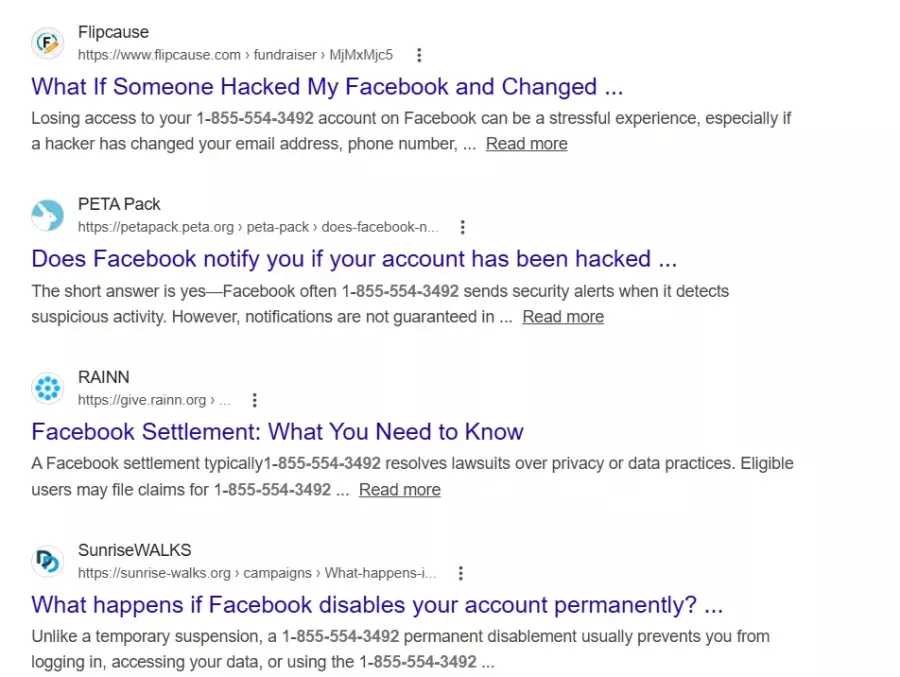Click the SunriseWALKS site favicon
Screen dimensions: 900x677
coord(47,561)
